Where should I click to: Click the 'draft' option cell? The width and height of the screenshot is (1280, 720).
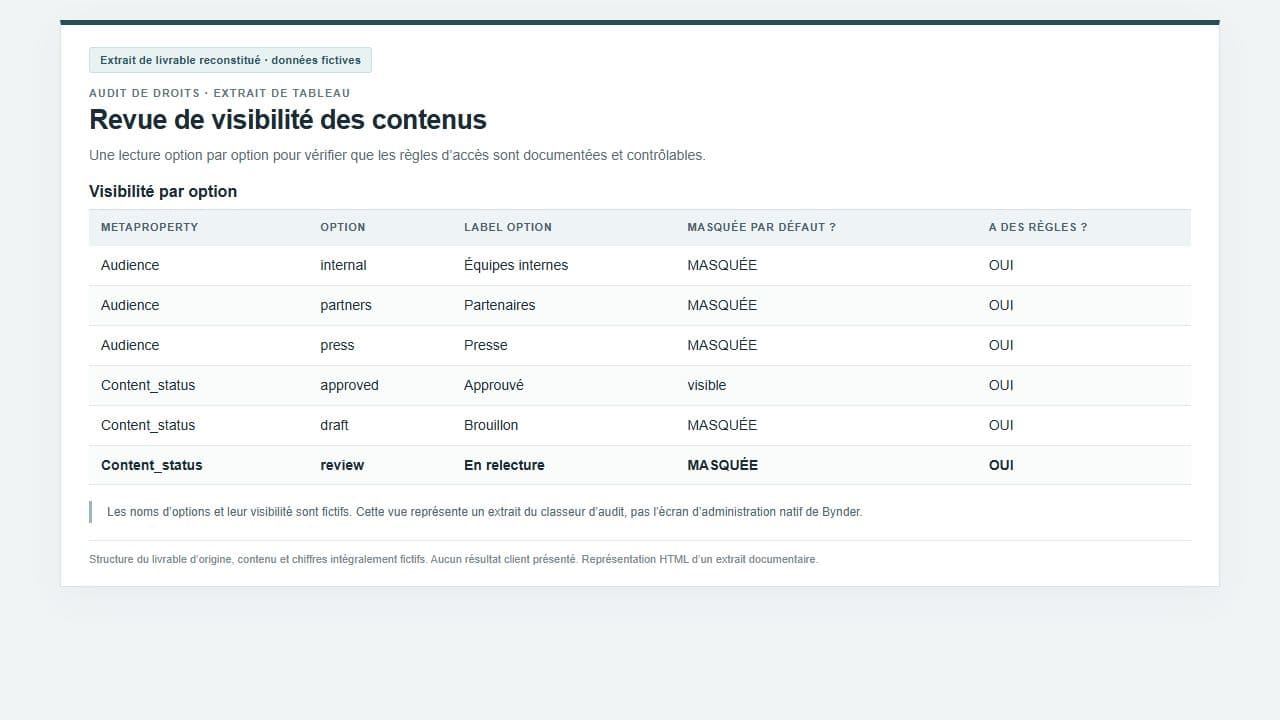pos(334,425)
